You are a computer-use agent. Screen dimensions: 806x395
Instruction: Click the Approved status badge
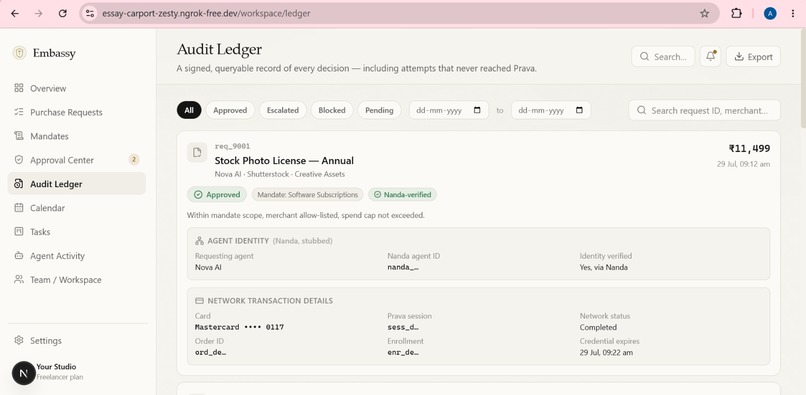click(x=217, y=194)
